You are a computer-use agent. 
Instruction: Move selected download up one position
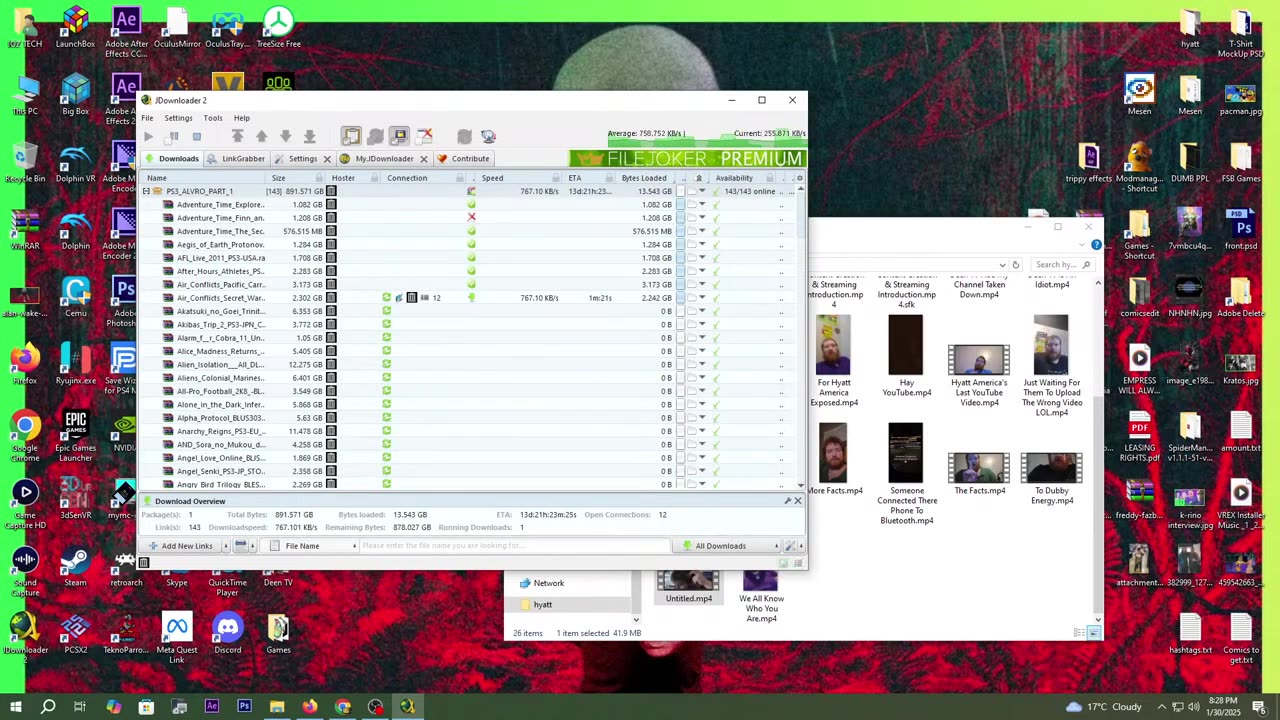click(x=261, y=136)
